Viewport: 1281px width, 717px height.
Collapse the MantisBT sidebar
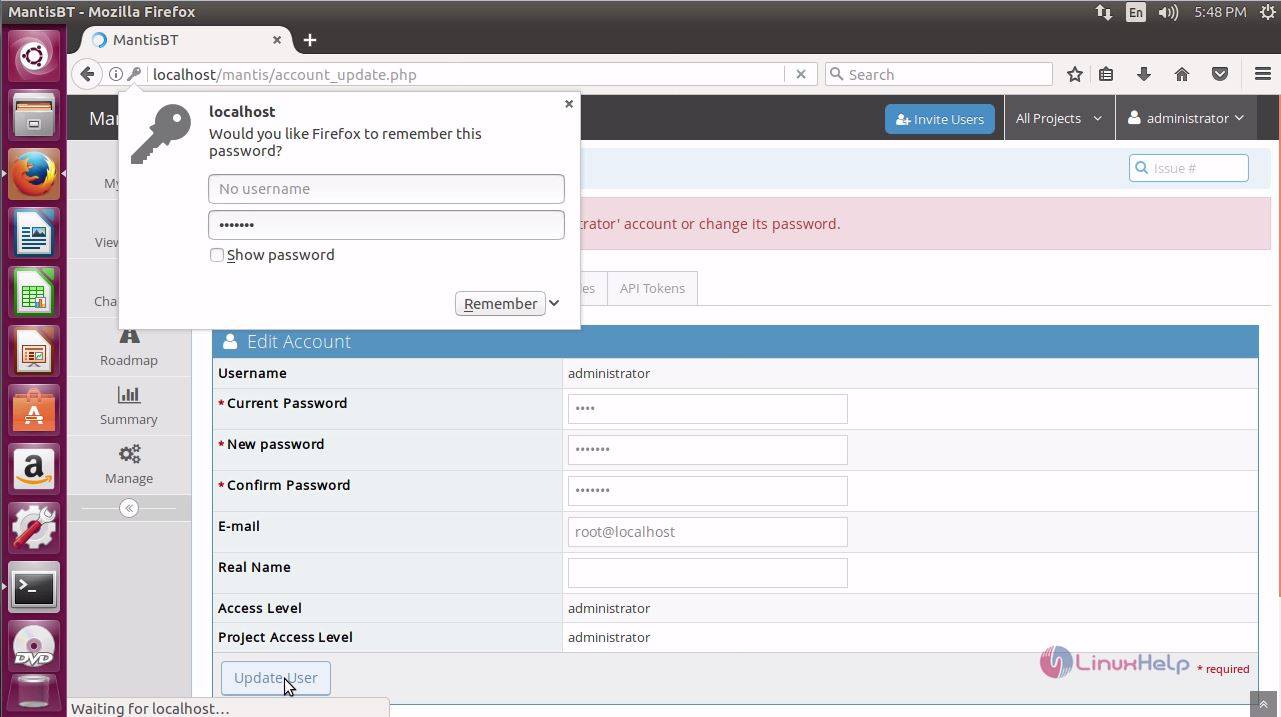[129, 508]
